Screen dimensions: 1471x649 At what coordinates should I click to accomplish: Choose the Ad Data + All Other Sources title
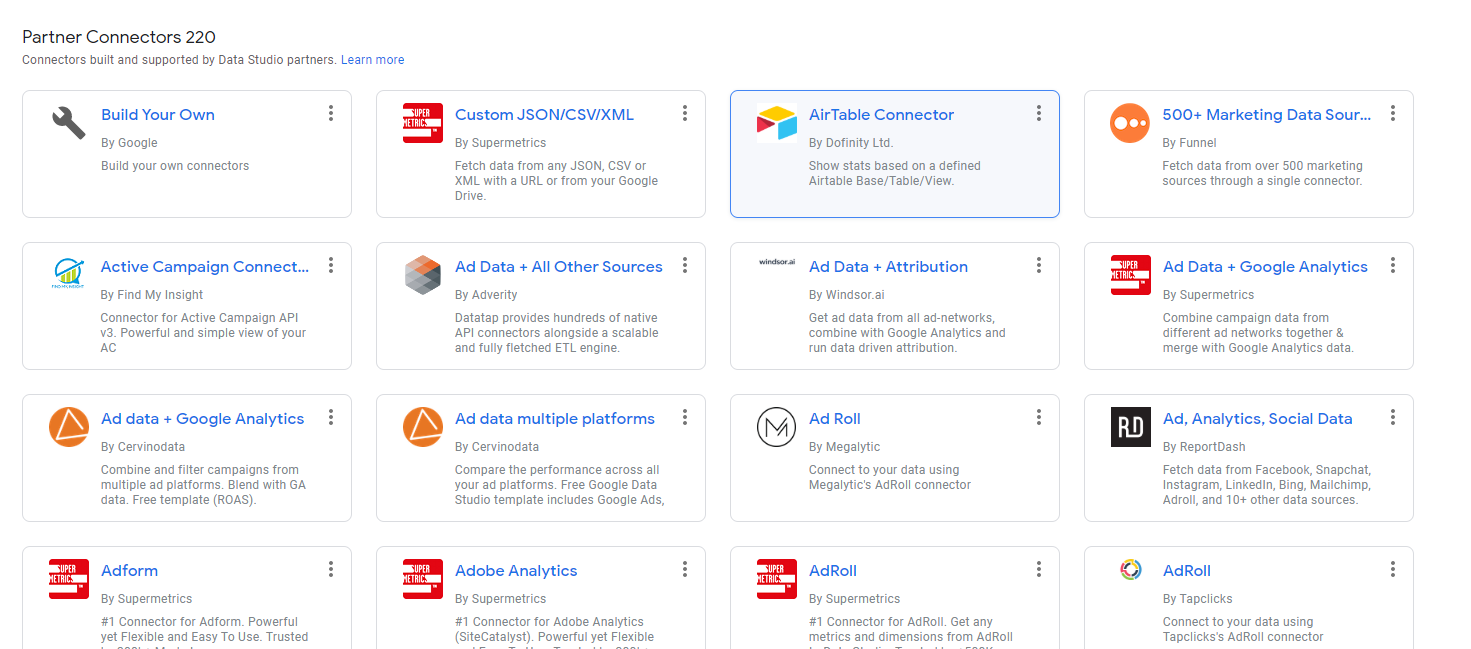click(x=559, y=267)
